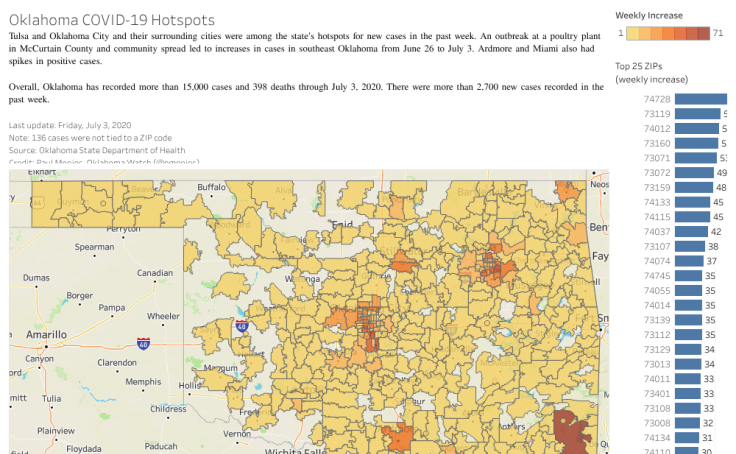Click the bar for ZIP 74011
The width and height of the screenshot is (736, 454).
tap(688, 379)
